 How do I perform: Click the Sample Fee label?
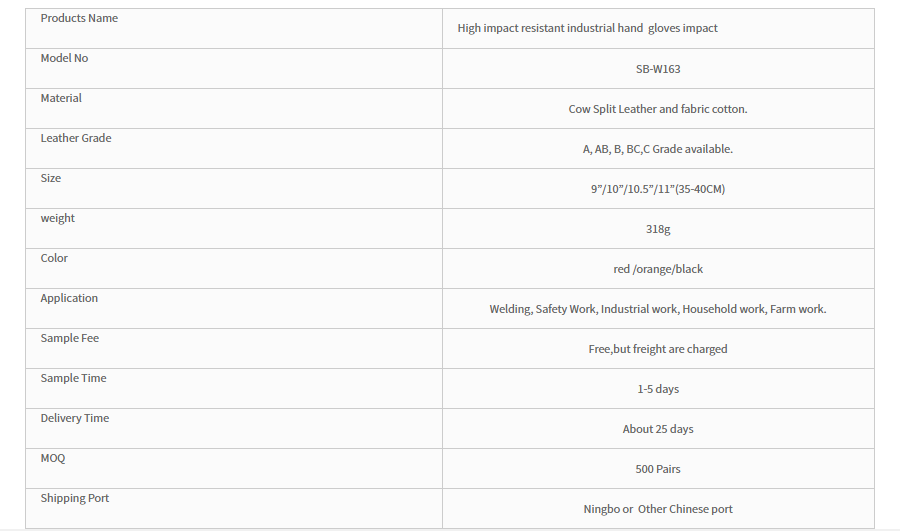tap(69, 338)
